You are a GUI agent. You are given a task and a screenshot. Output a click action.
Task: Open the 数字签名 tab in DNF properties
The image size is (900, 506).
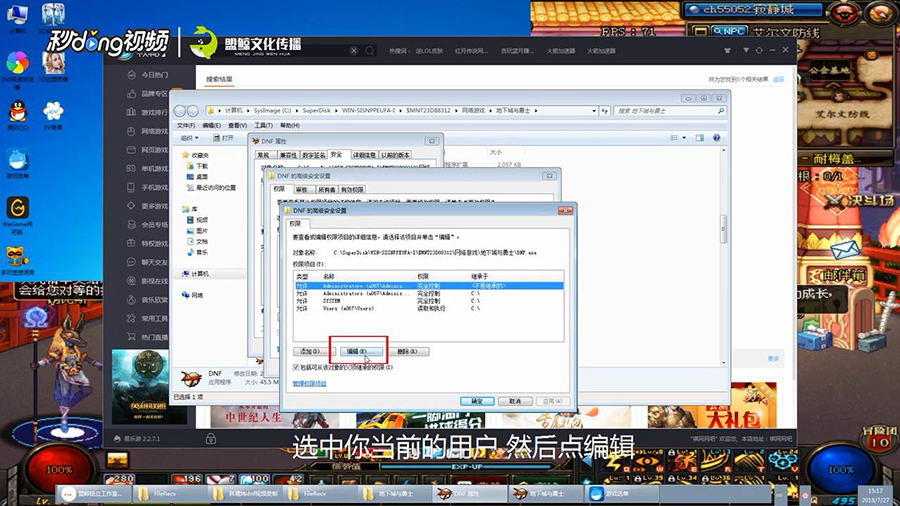[x=313, y=155]
